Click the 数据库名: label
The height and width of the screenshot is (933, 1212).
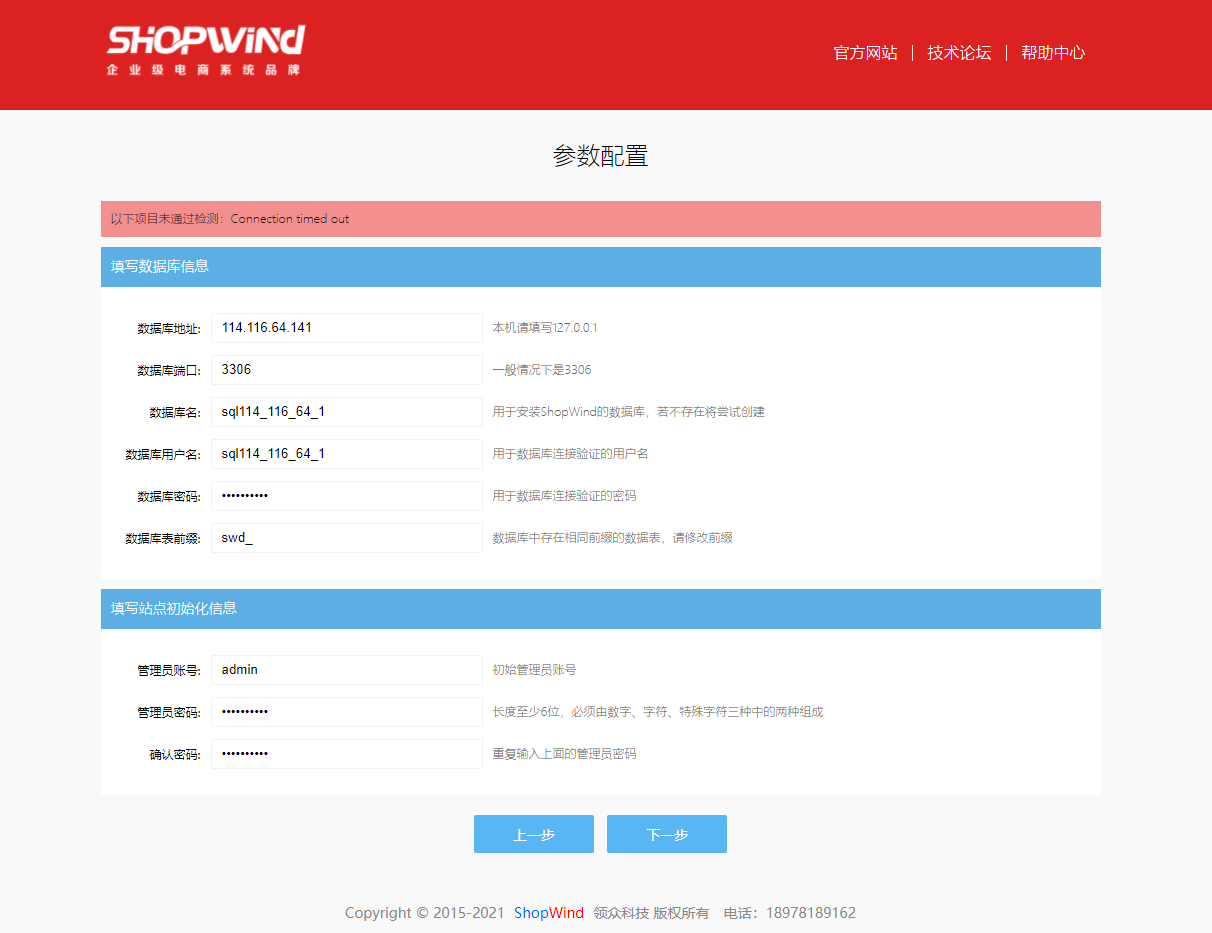click(175, 413)
